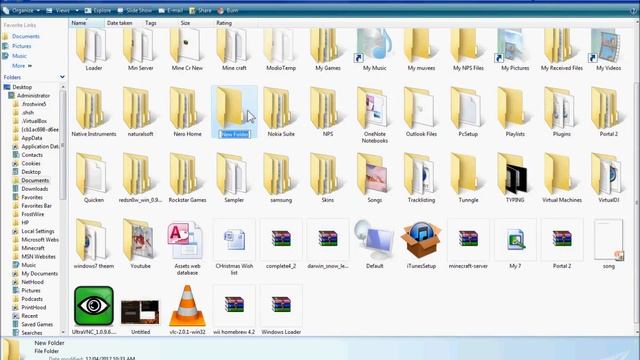This screenshot has width=640, height=360.
Task: Select Minecraft in folder tree
Action: [x=33, y=248]
